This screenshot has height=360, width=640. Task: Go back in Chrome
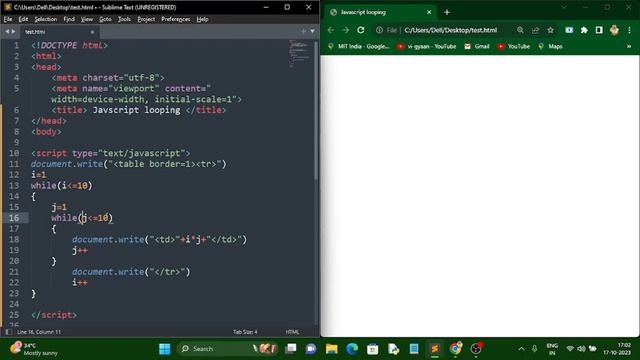coord(331,30)
